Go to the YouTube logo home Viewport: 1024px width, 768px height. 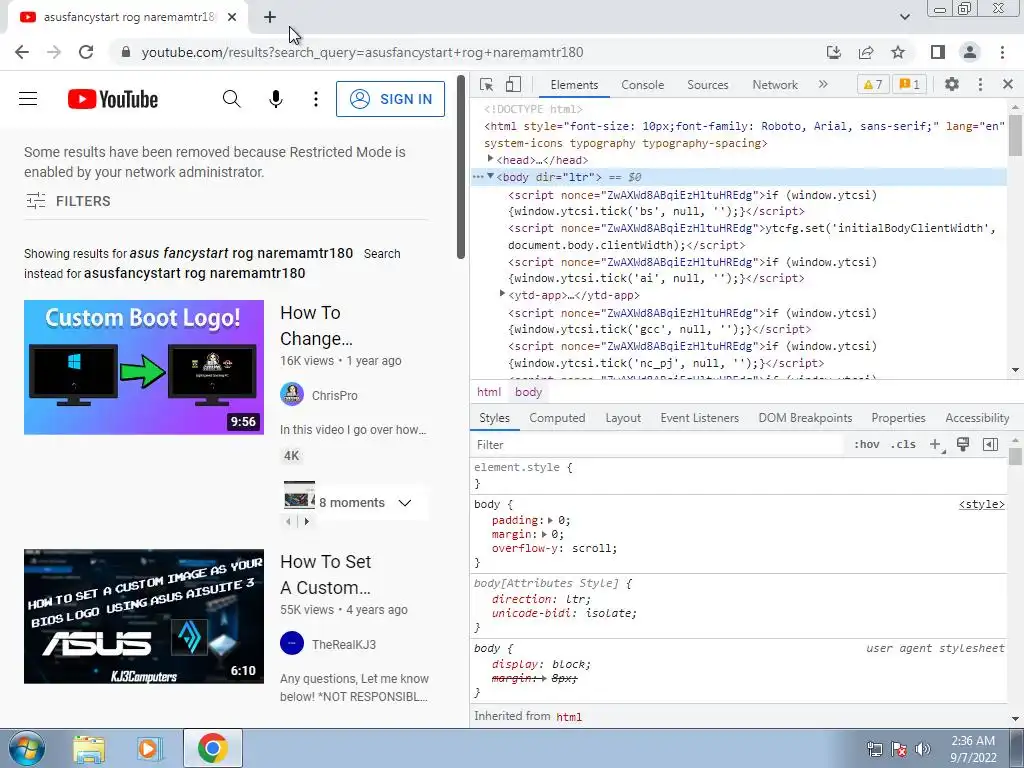click(113, 99)
